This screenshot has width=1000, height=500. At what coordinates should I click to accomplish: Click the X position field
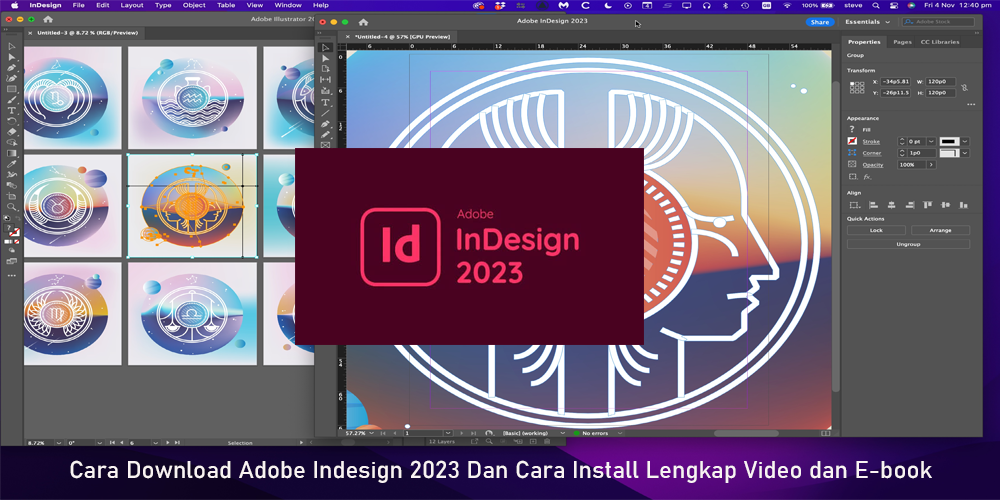click(x=895, y=82)
